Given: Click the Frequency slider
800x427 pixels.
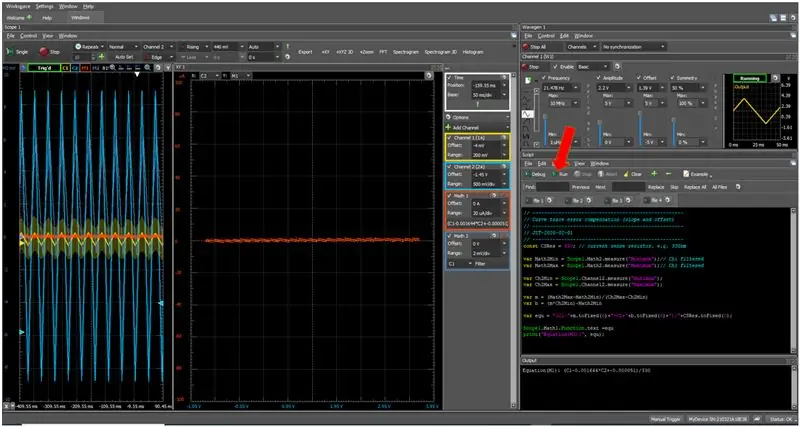Looking at the screenshot, I should [545, 130].
